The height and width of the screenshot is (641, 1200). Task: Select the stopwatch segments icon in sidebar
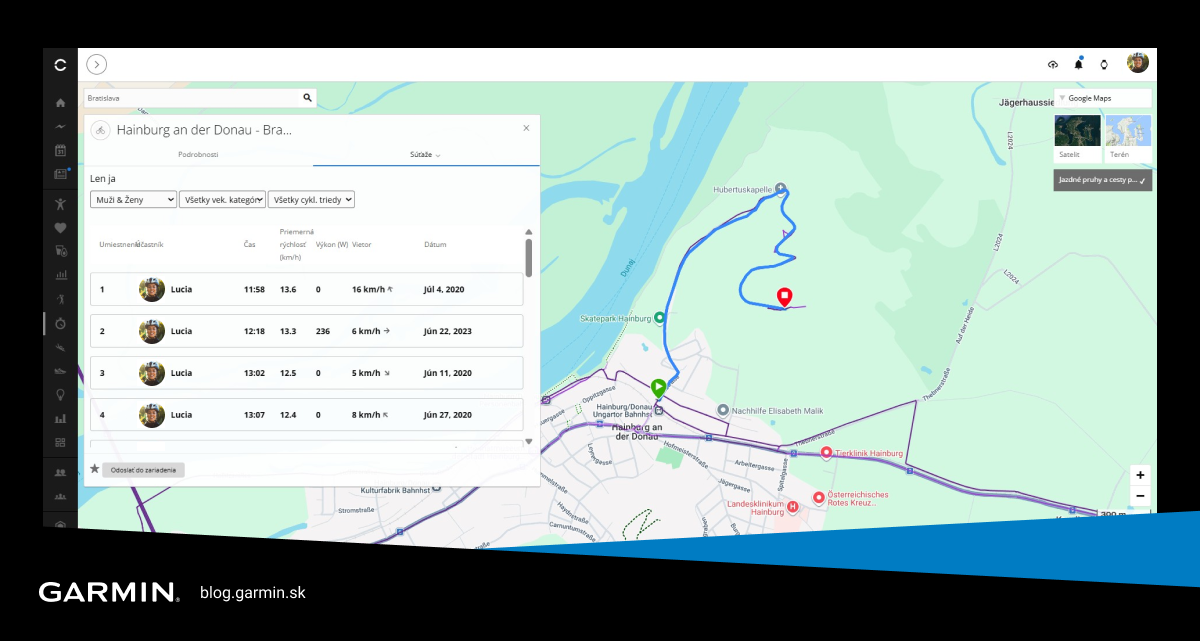pos(60,323)
